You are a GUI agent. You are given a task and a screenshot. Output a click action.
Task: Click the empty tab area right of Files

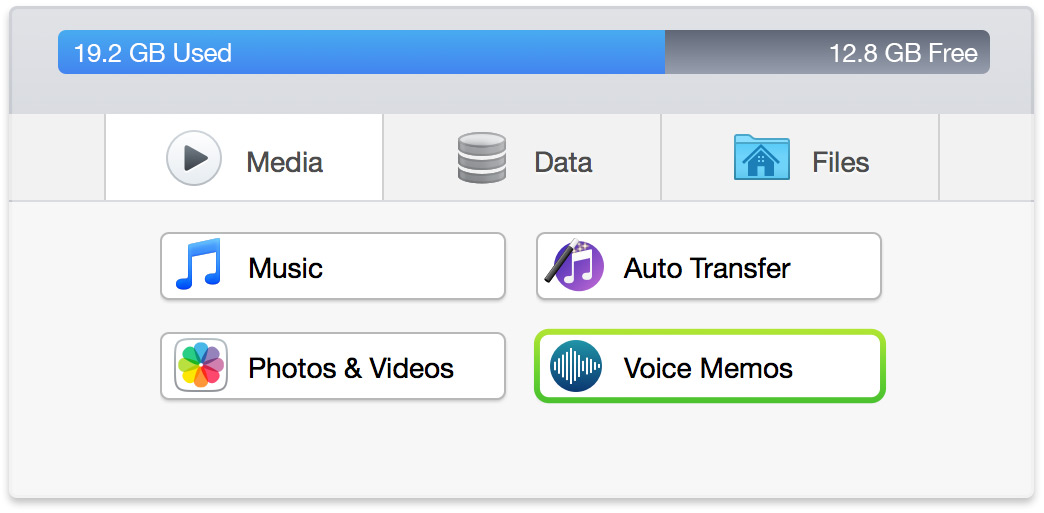(985, 158)
